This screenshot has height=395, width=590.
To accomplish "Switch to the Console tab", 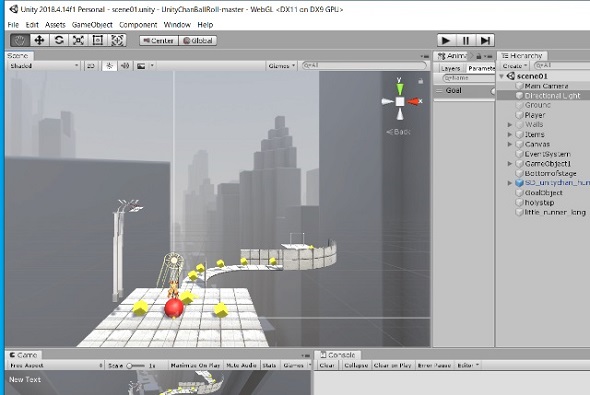I will 338,355.
